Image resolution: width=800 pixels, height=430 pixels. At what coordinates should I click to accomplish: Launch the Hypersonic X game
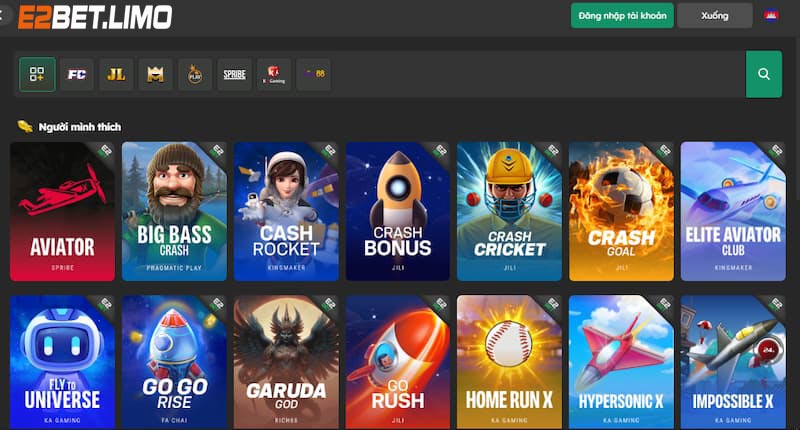point(621,362)
